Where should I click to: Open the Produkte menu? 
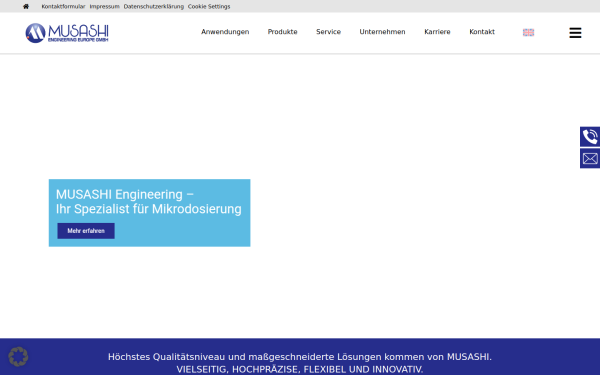coord(282,32)
